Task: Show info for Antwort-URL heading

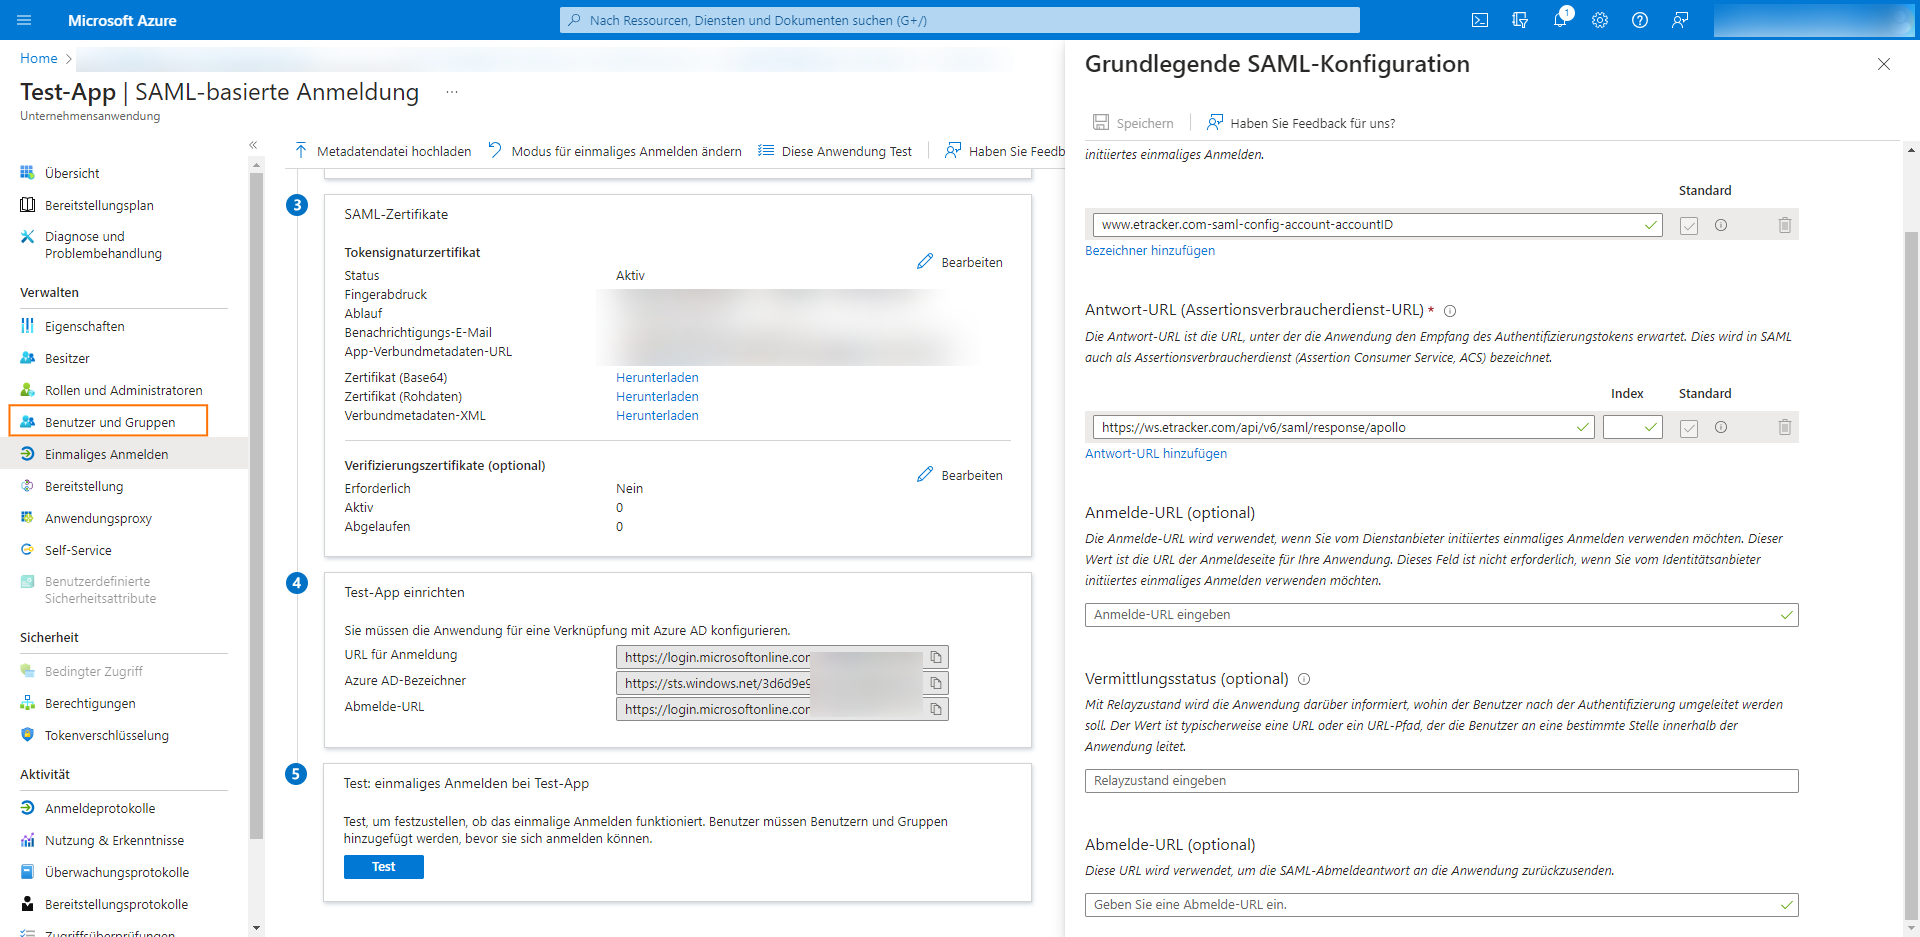Action: point(1450,311)
